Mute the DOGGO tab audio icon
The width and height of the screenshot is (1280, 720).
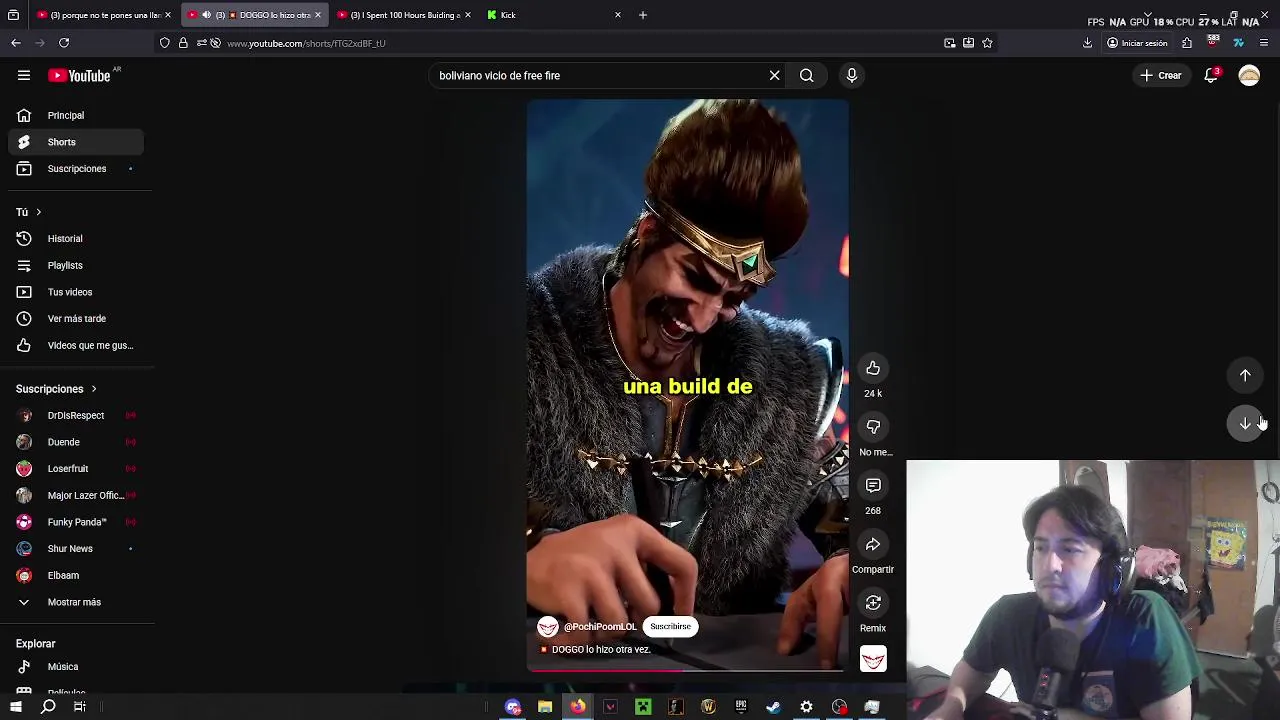pyautogui.click(x=206, y=15)
